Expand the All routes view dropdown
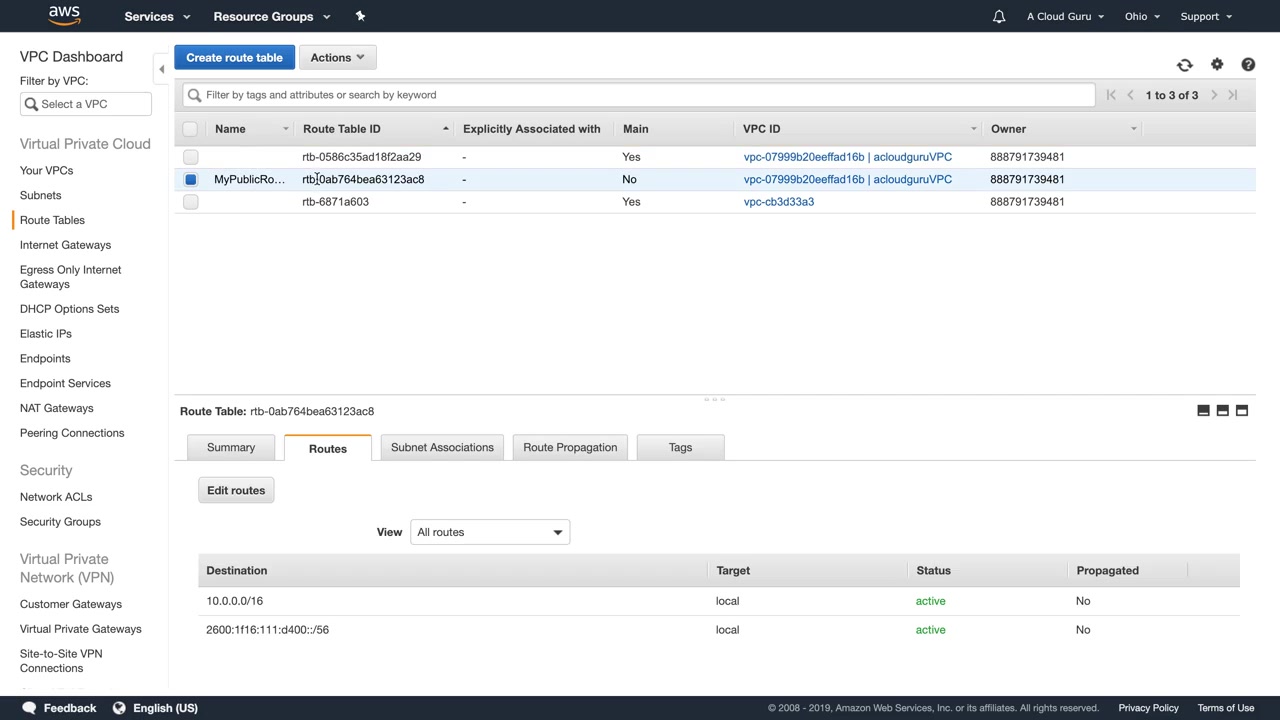The width and height of the screenshot is (1280, 720). point(490,532)
